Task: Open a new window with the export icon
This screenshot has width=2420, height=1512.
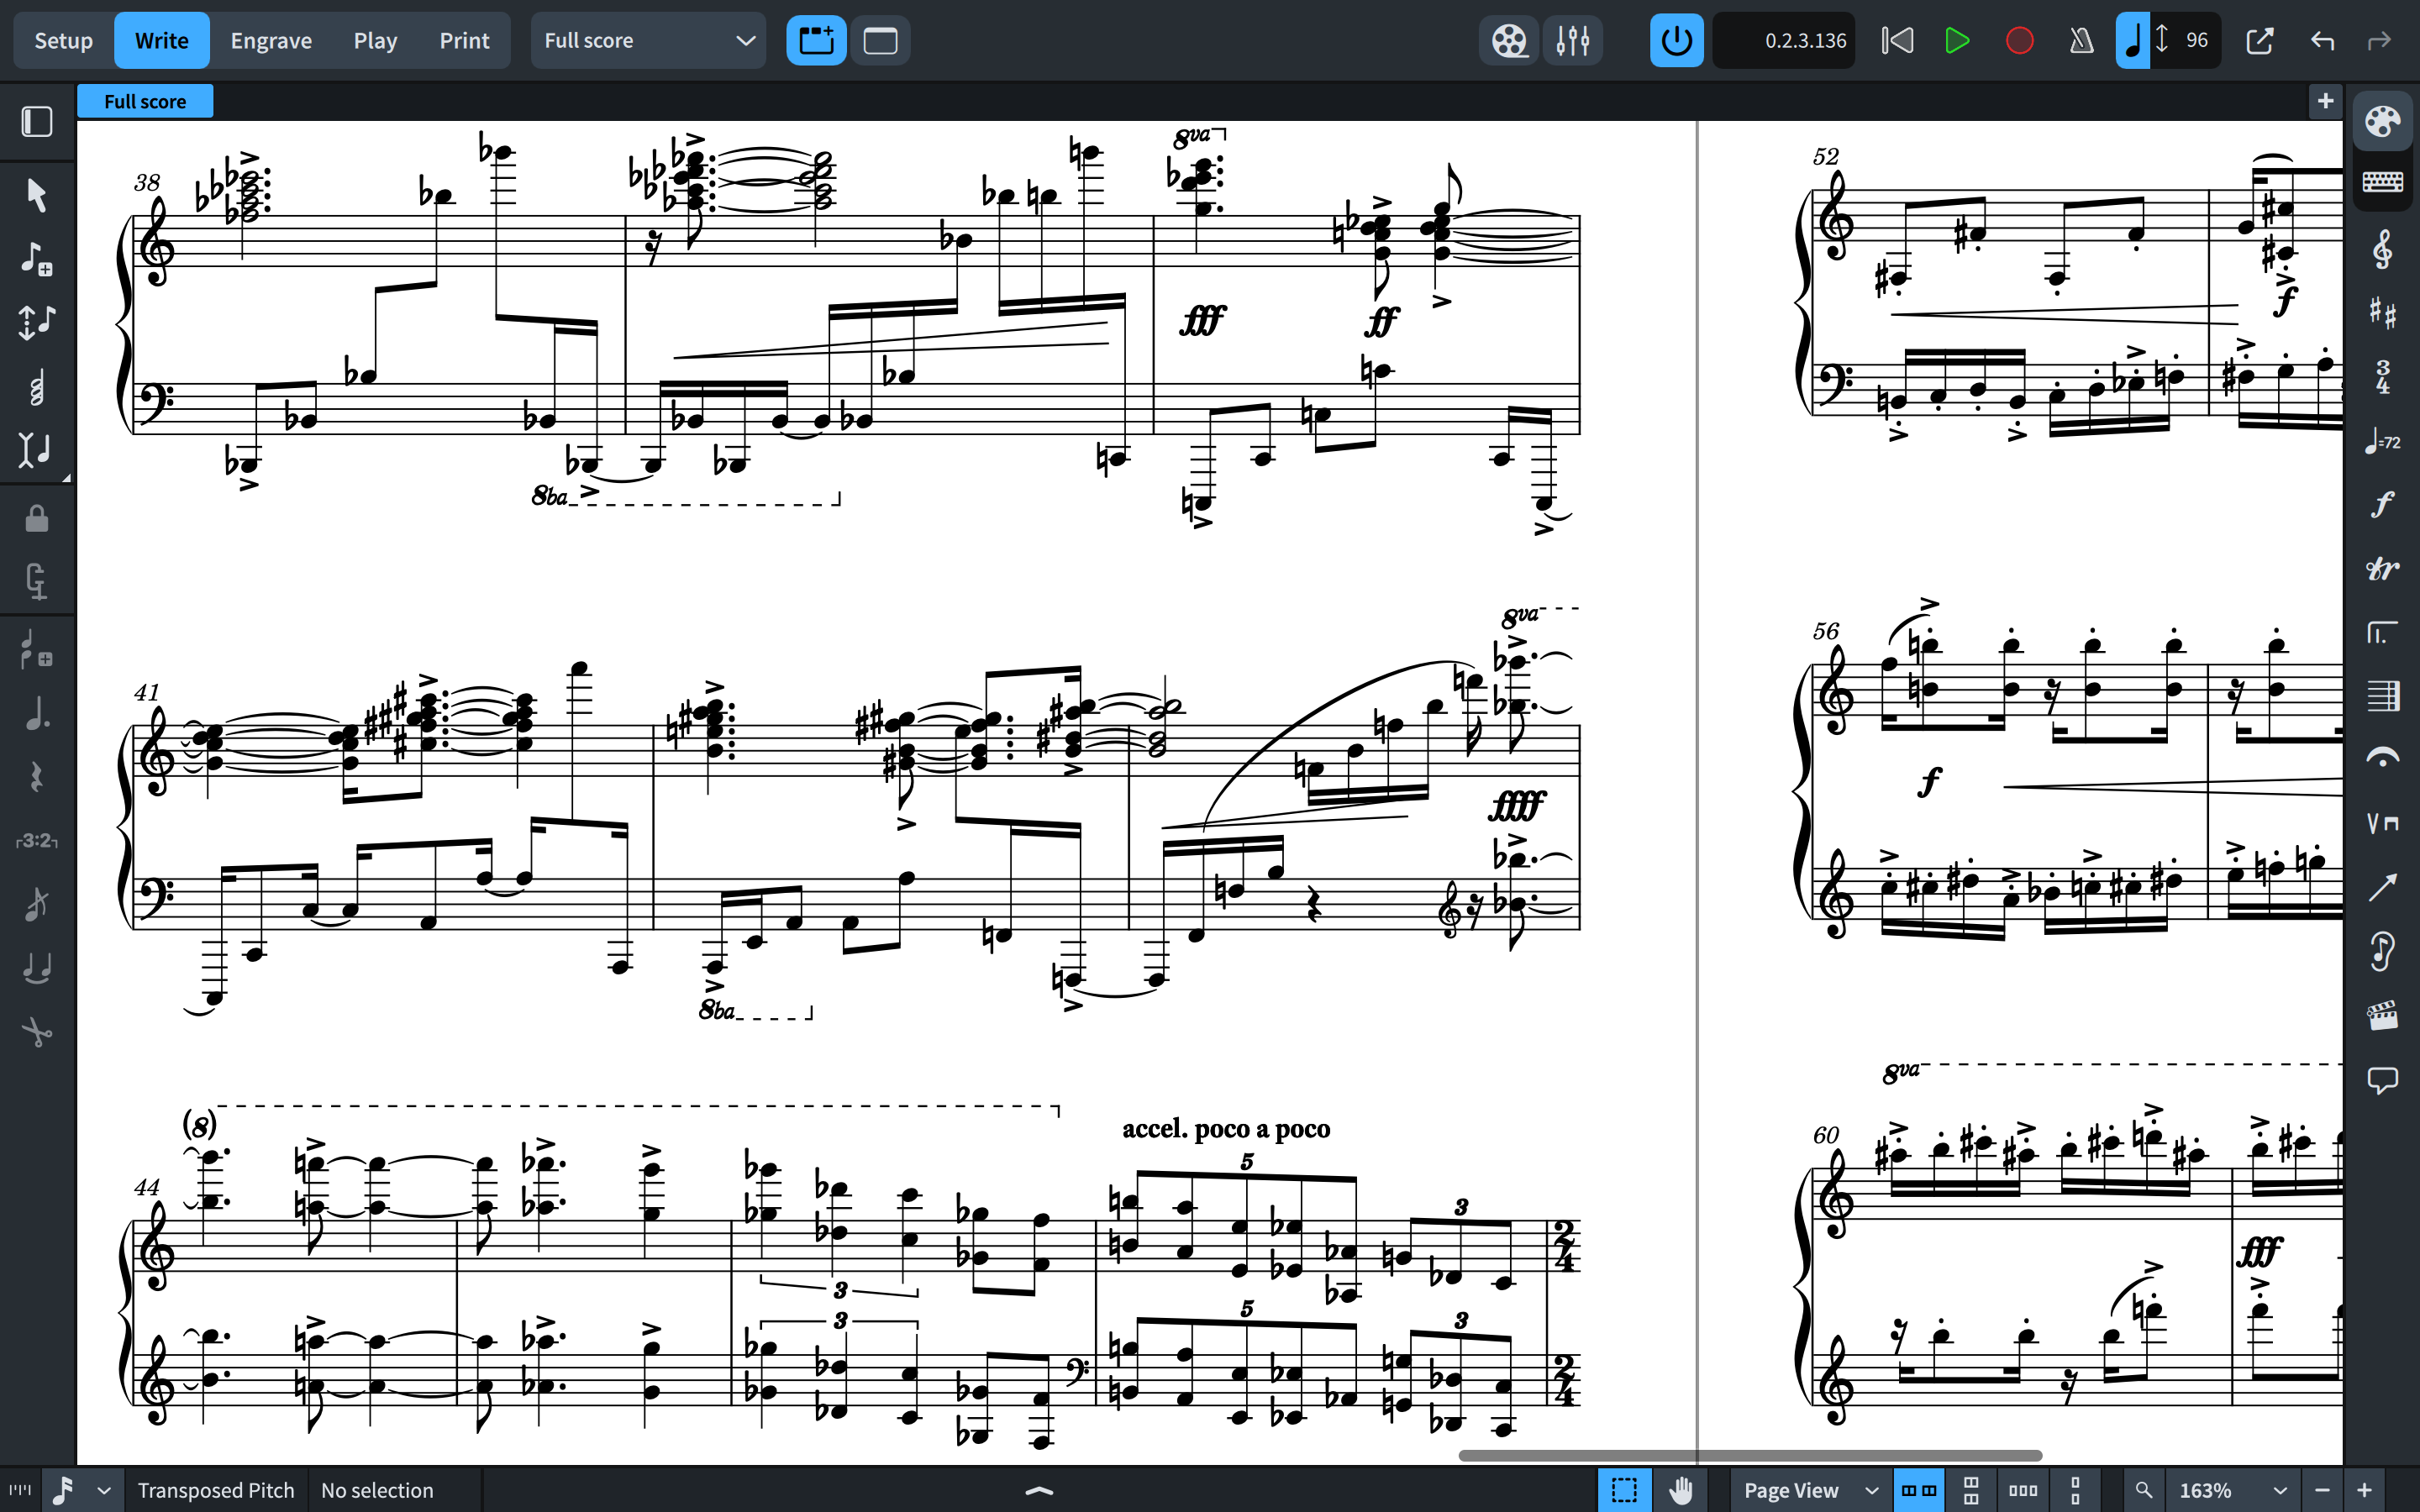Action: pyautogui.click(x=2259, y=41)
